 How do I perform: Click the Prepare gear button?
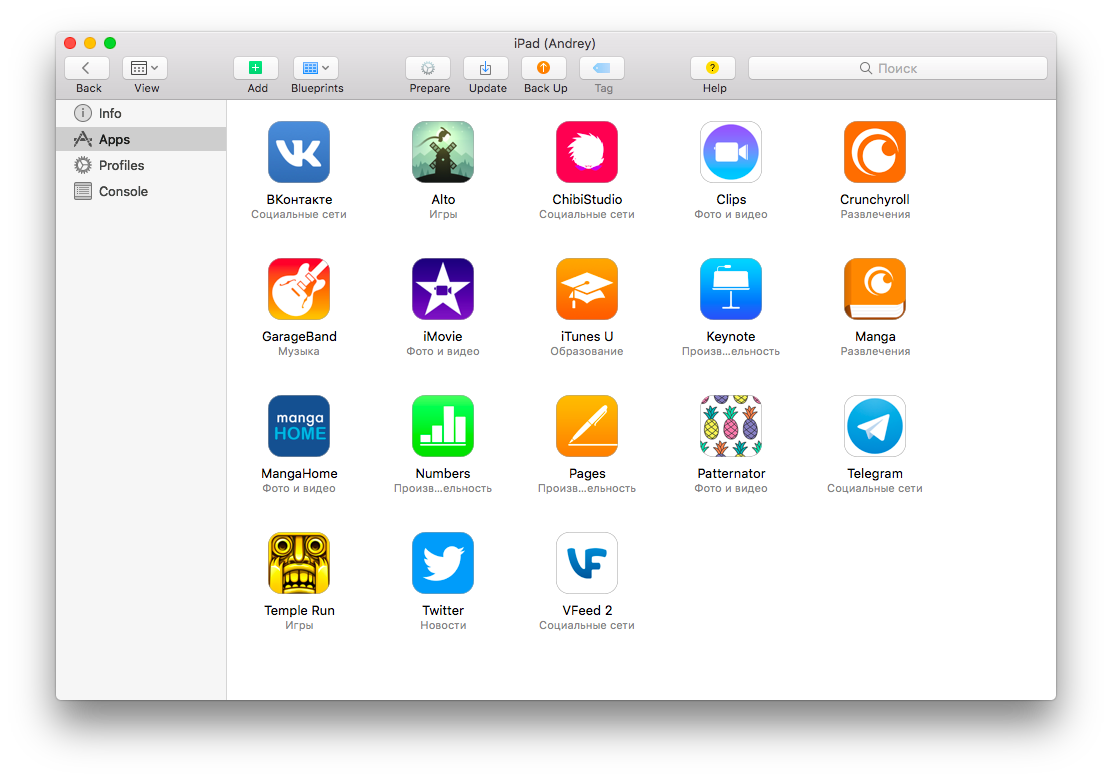coord(428,68)
